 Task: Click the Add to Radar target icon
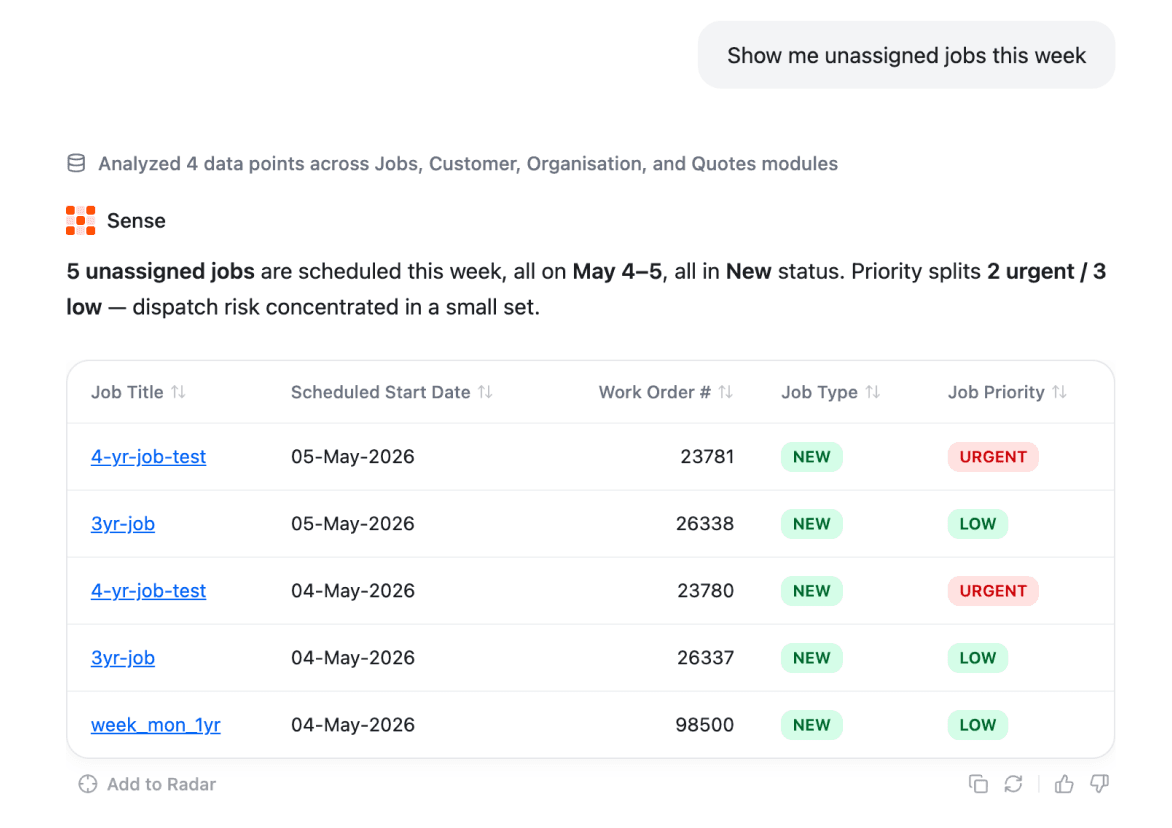coord(88,784)
